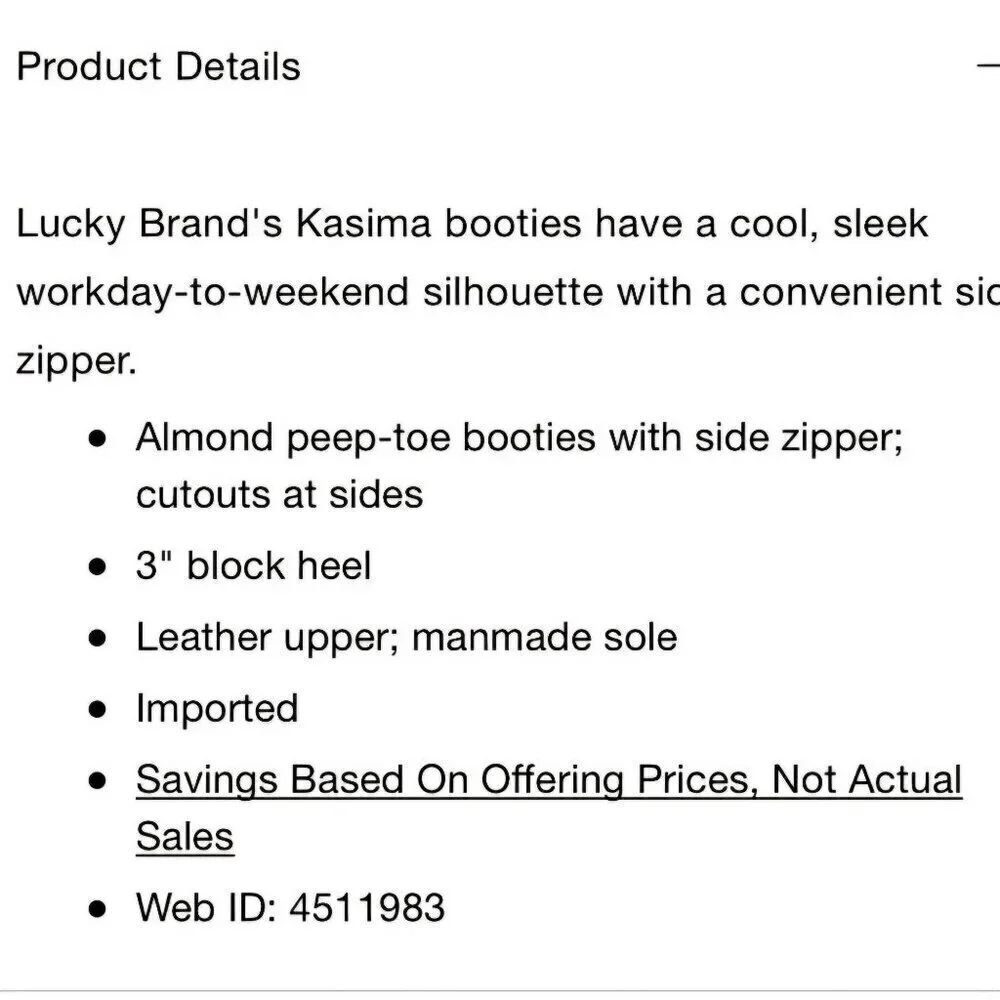Click the bullet dot beside 3" block heel
Viewport: 1000px width, 1000px height.
[98, 566]
